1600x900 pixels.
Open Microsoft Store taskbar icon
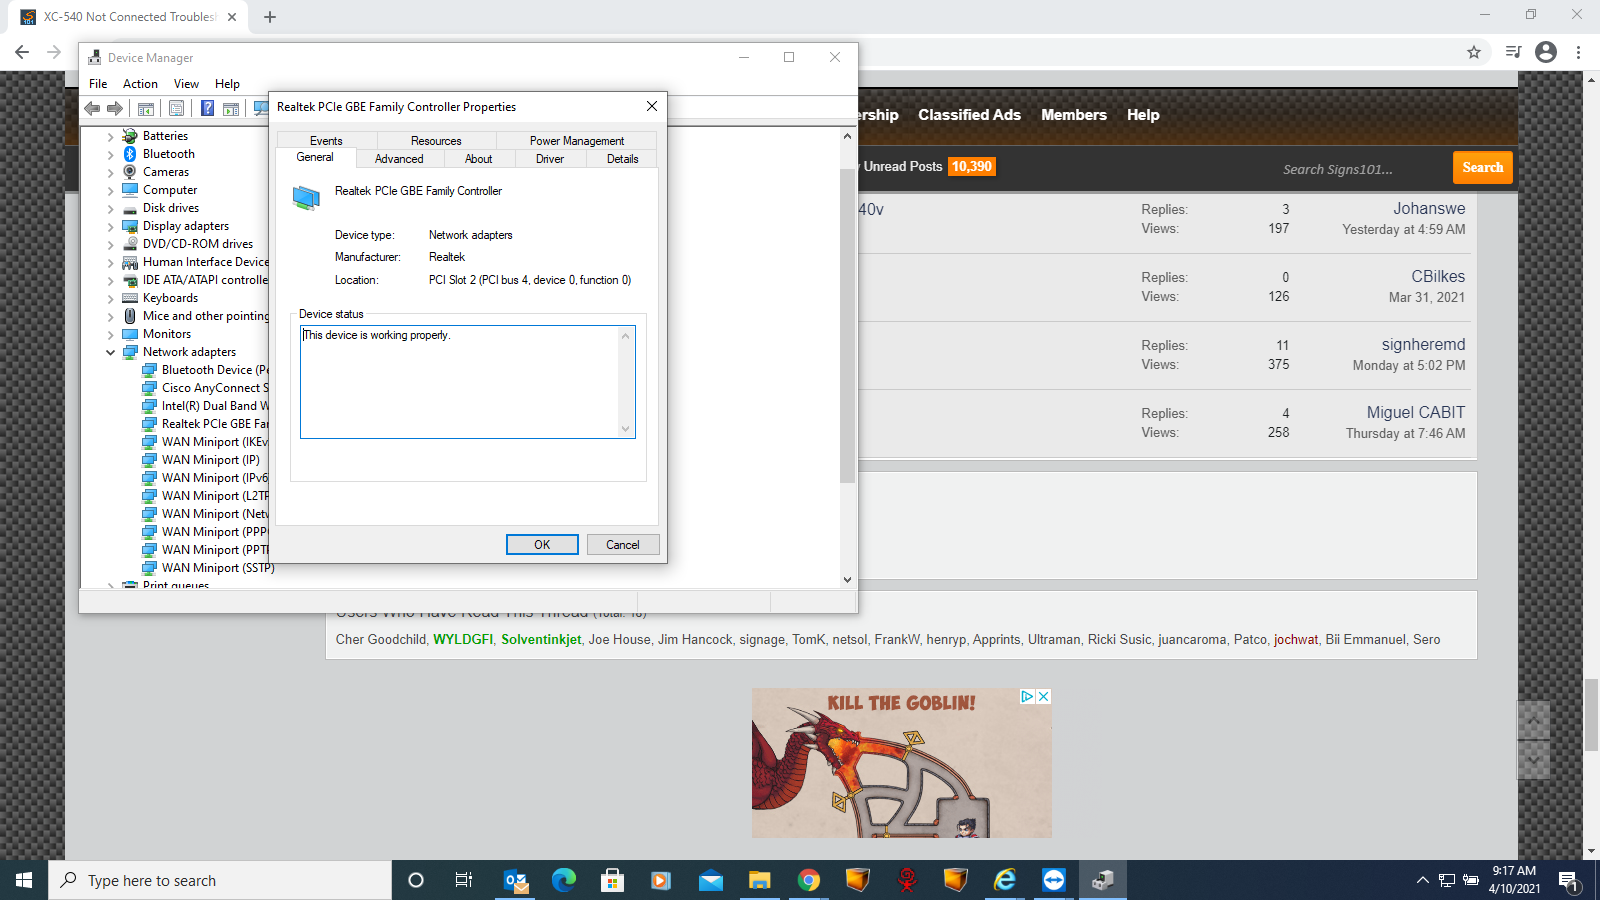point(612,880)
